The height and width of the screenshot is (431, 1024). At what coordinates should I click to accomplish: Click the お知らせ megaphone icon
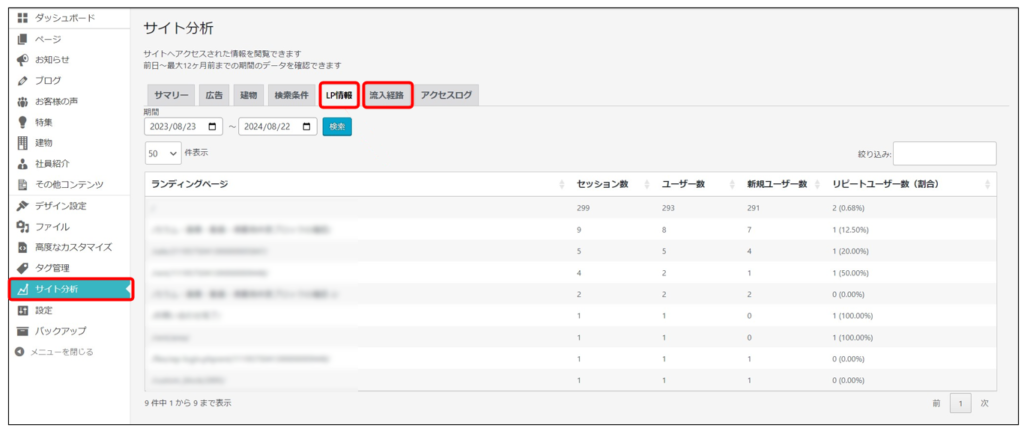22,60
